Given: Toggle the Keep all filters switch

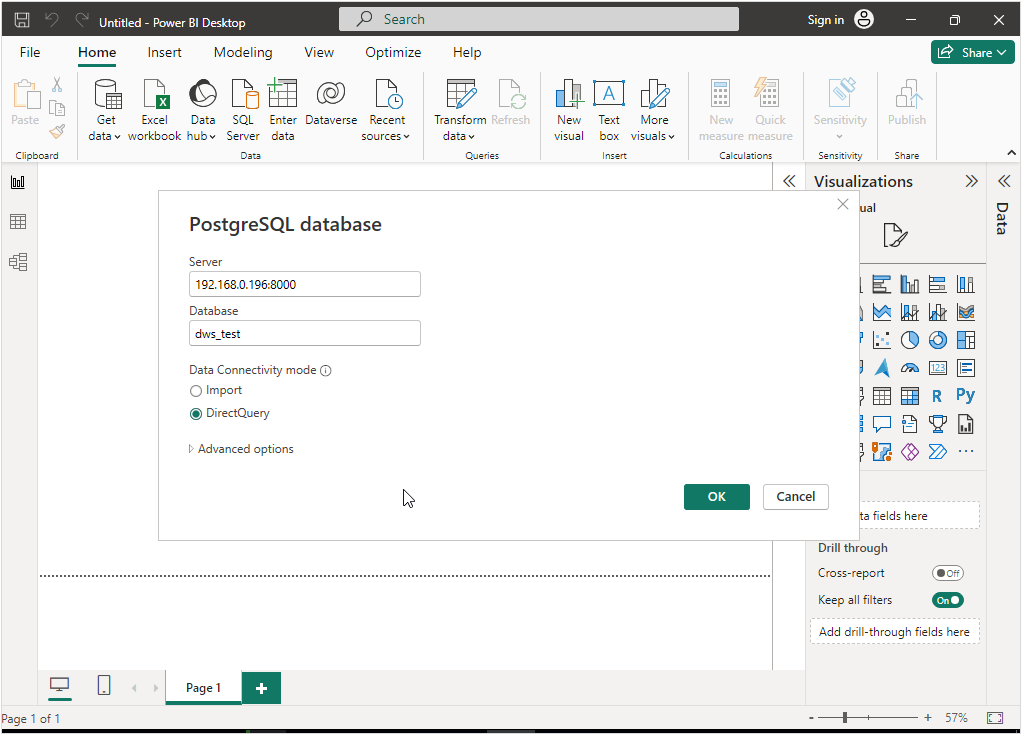Looking at the screenshot, I should click(x=947, y=600).
